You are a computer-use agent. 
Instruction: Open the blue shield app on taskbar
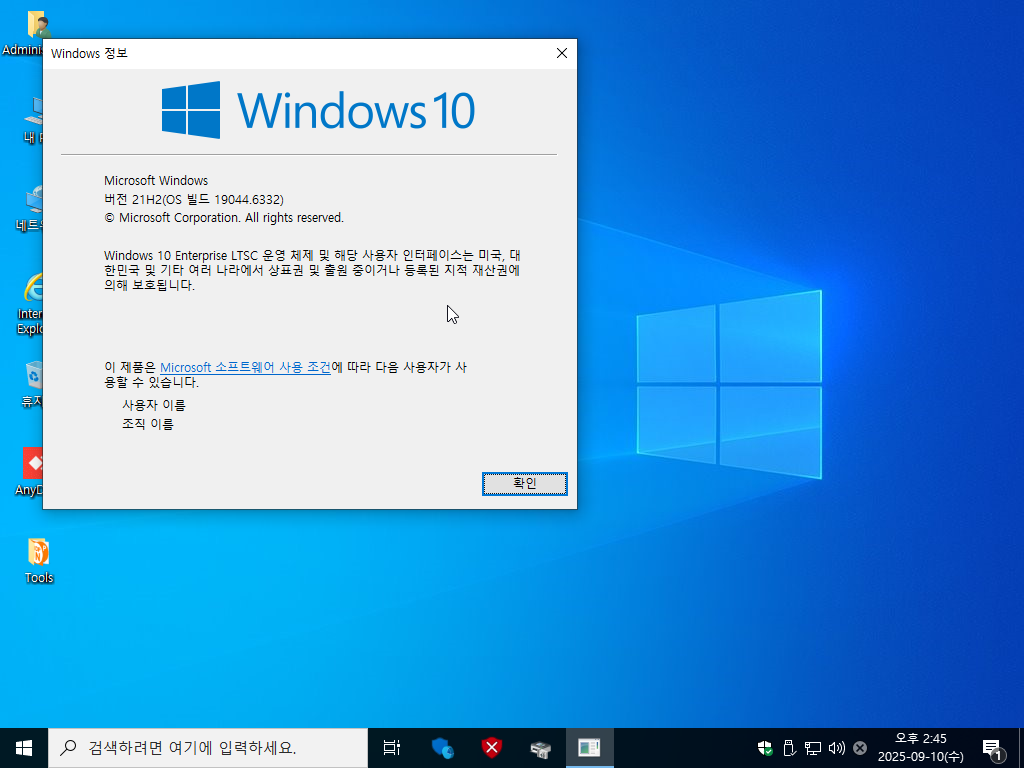point(443,748)
